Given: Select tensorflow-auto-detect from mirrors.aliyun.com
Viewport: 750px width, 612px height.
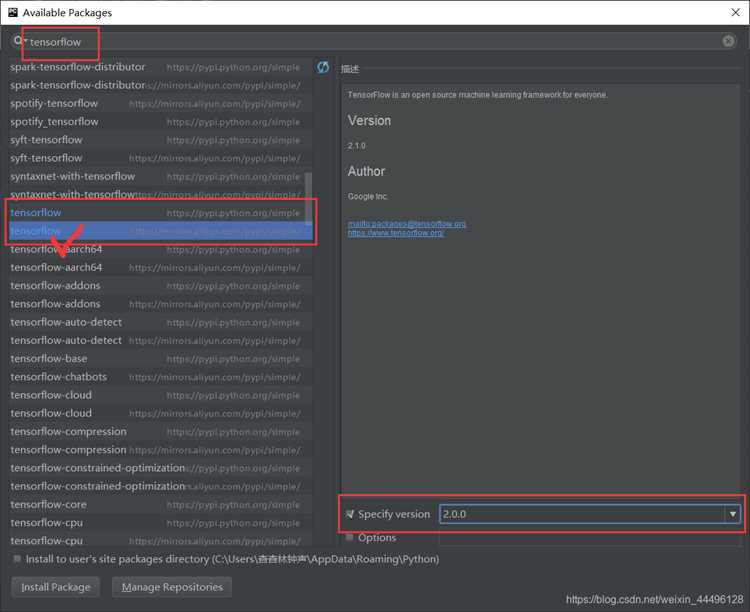Looking at the screenshot, I should point(161,340).
